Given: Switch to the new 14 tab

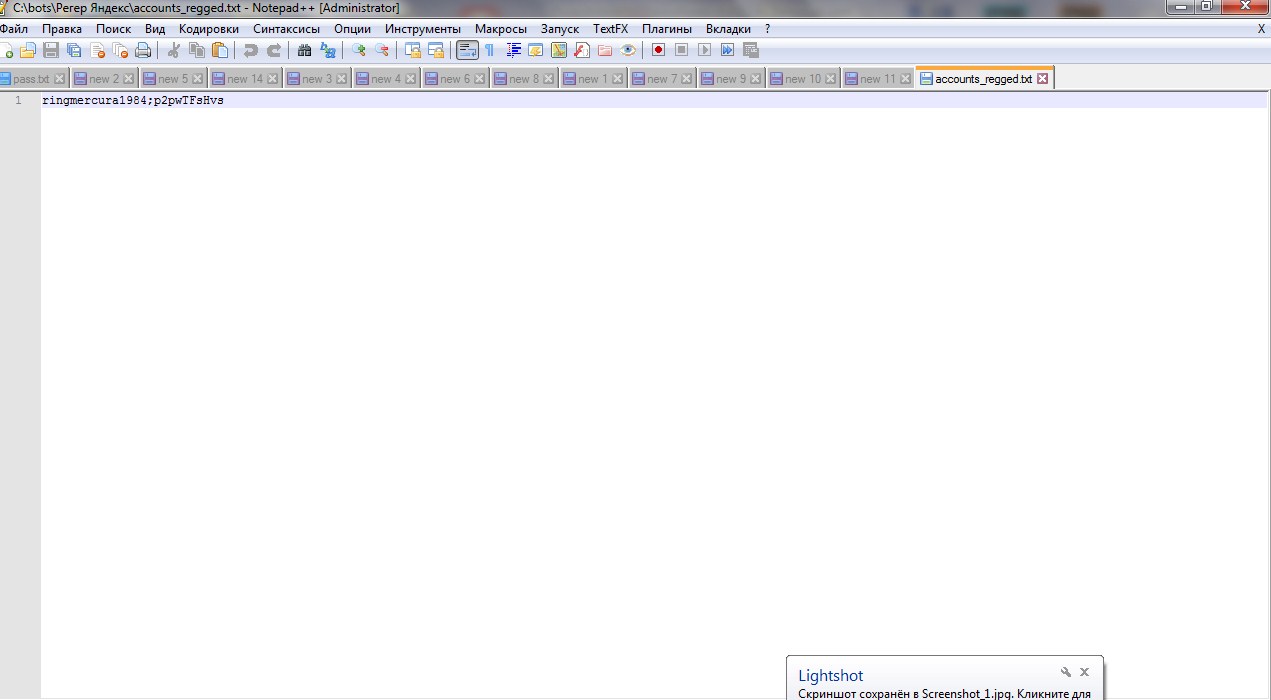Looking at the screenshot, I should coord(244,79).
